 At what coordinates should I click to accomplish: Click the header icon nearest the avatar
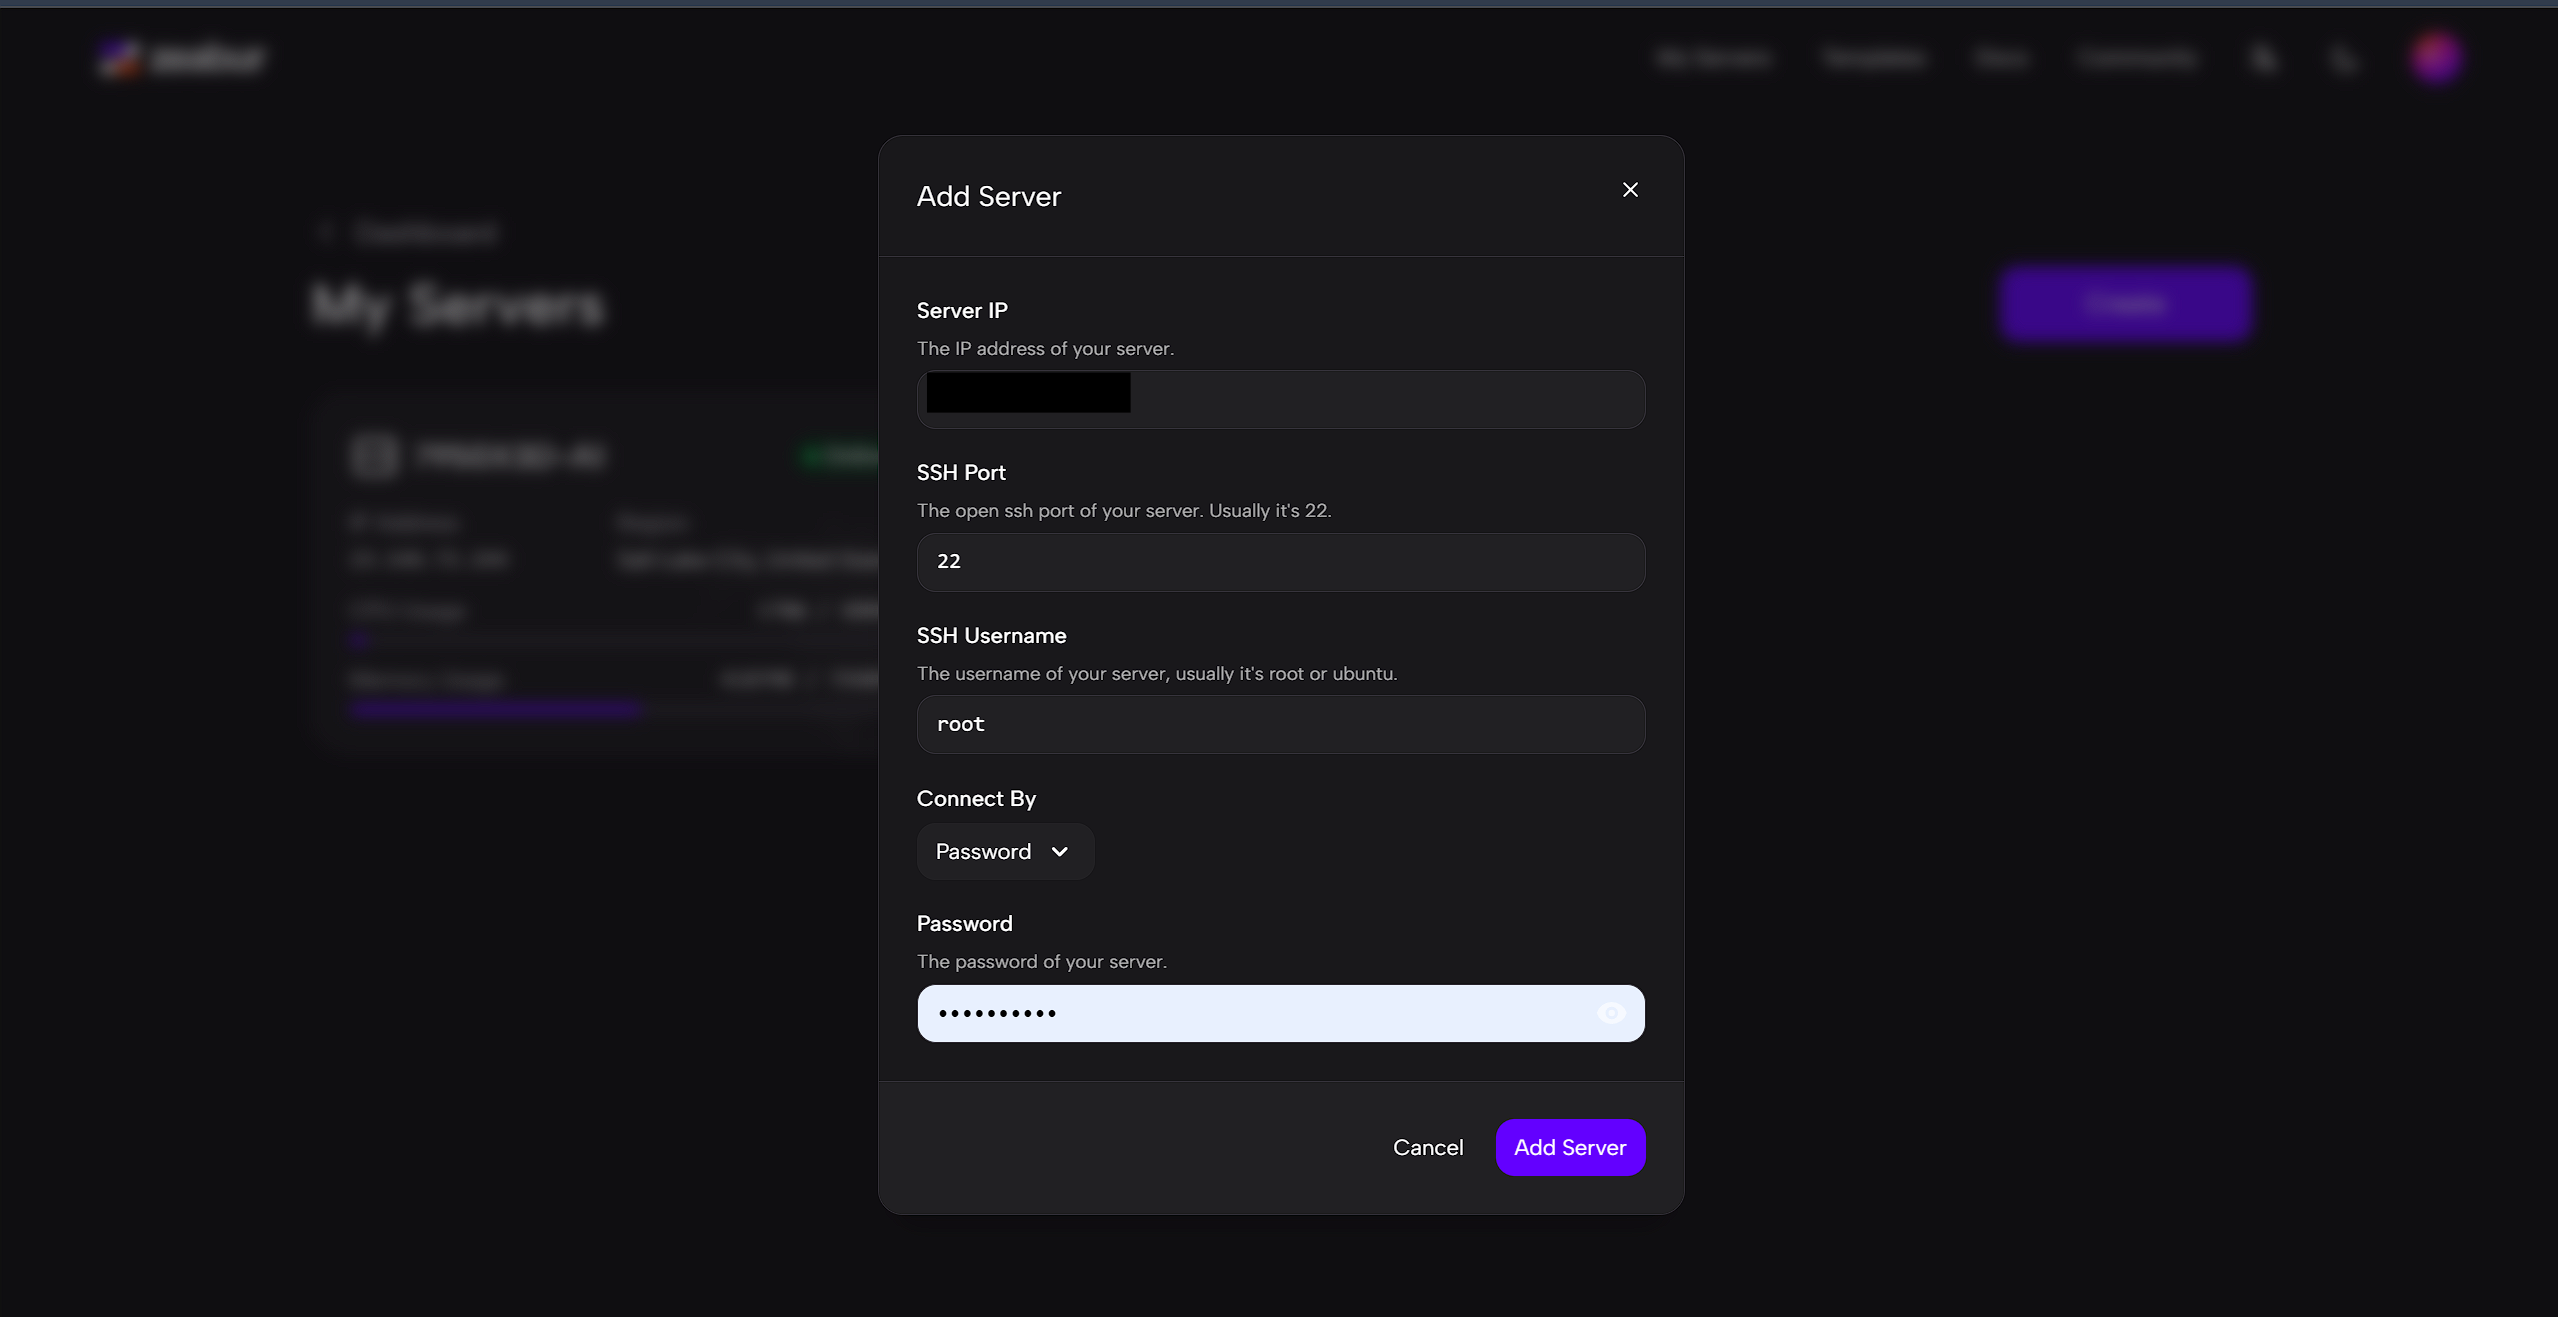click(2343, 60)
